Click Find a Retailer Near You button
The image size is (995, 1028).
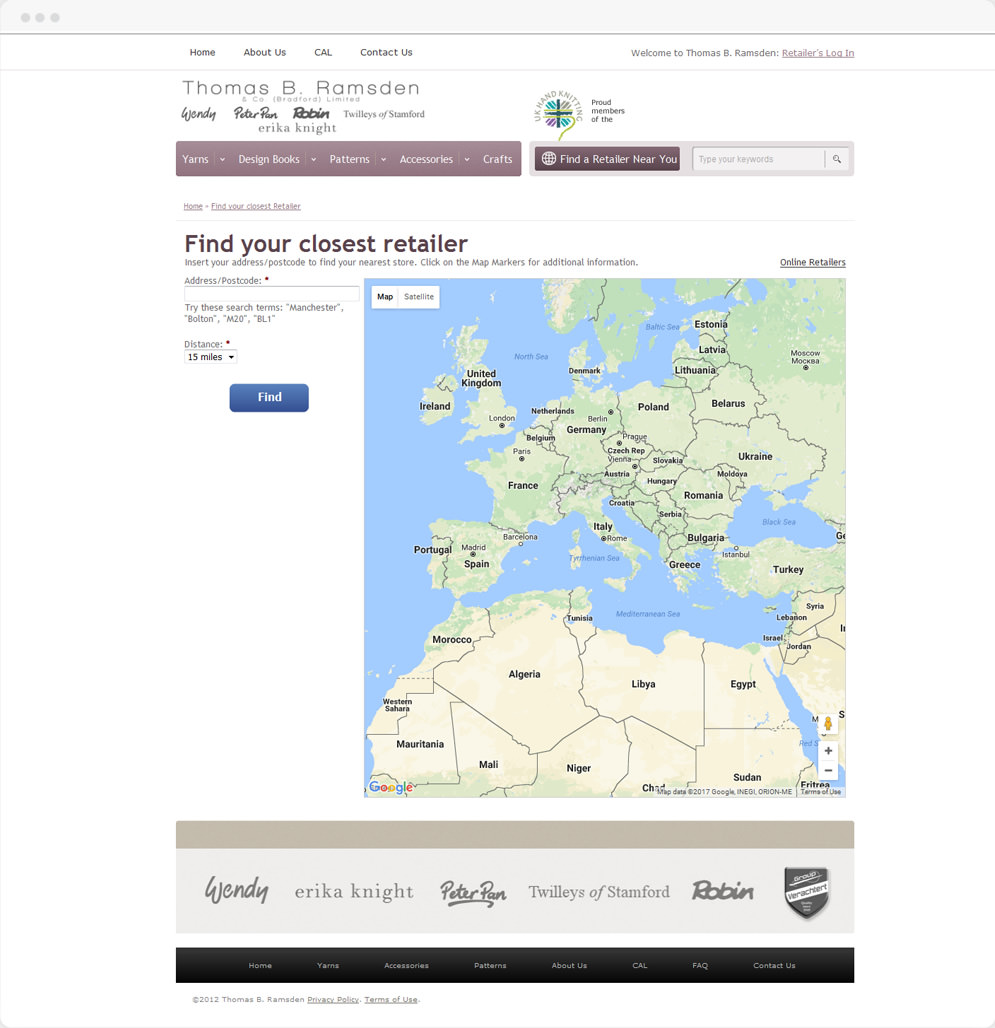(607, 159)
